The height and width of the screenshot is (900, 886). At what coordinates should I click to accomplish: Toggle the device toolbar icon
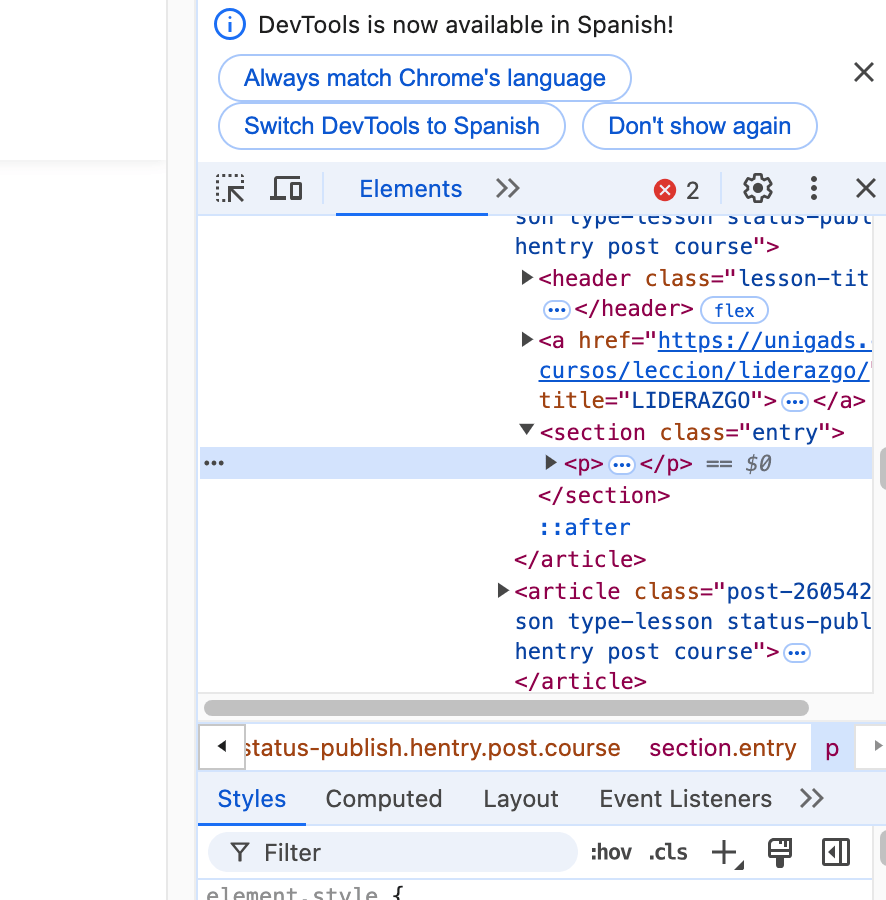click(286, 189)
